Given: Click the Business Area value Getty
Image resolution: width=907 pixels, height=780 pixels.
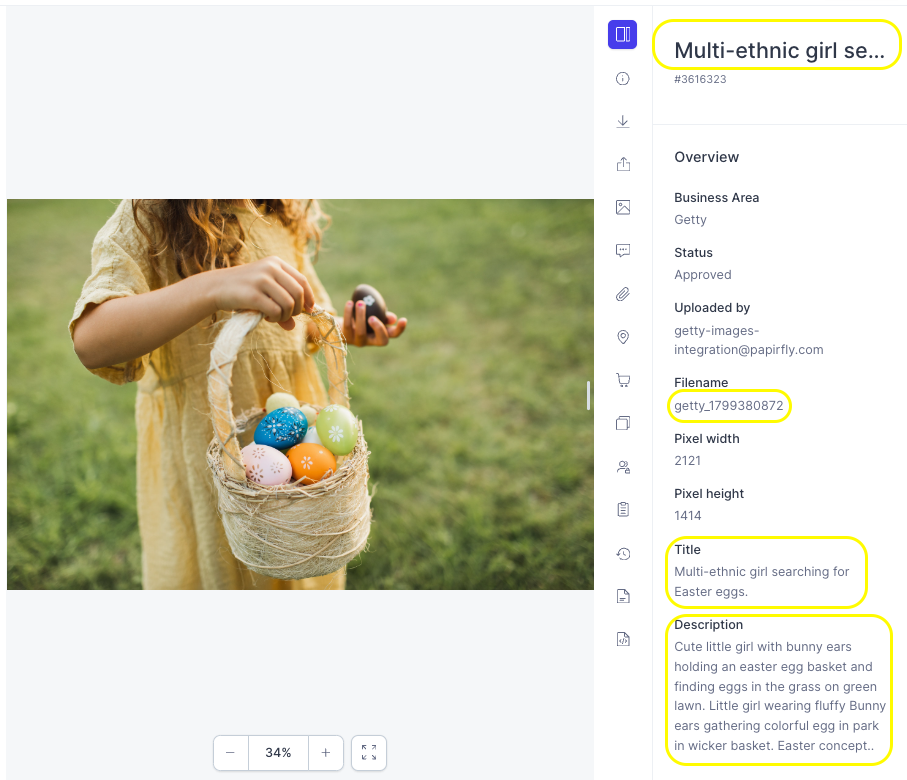Looking at the screenshot, I should coord(690,220).
